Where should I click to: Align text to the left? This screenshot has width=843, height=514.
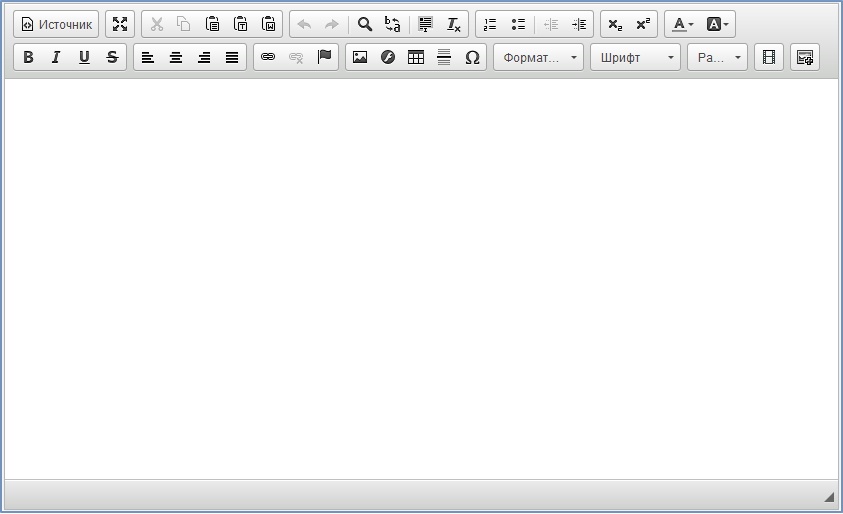(148, 57)
